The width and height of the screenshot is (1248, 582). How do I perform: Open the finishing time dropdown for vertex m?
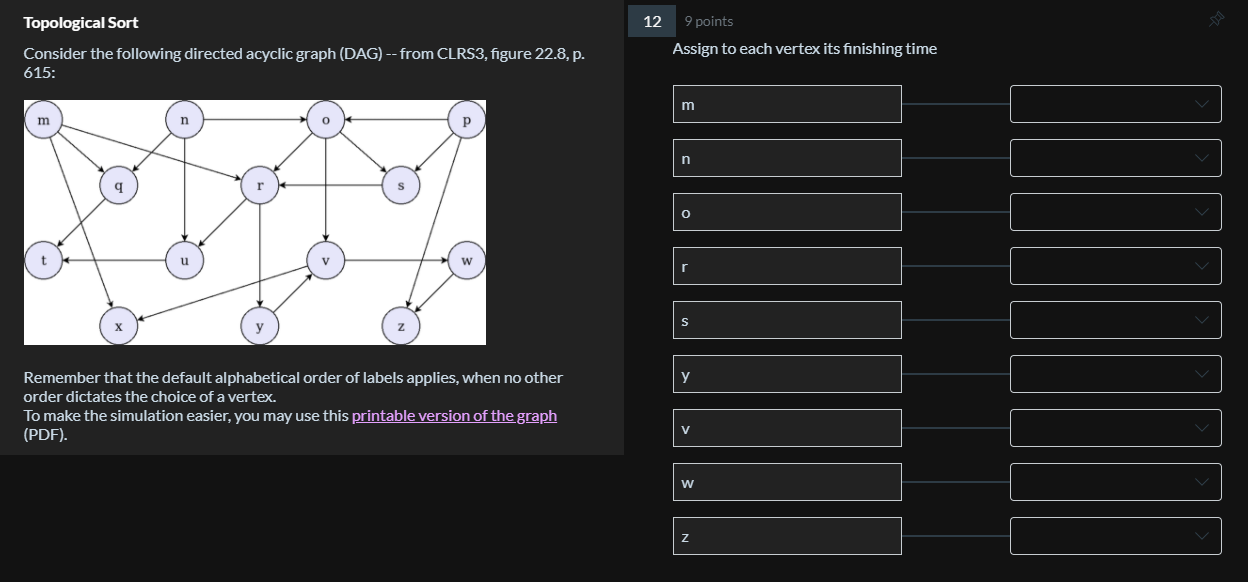(1116, 103)
